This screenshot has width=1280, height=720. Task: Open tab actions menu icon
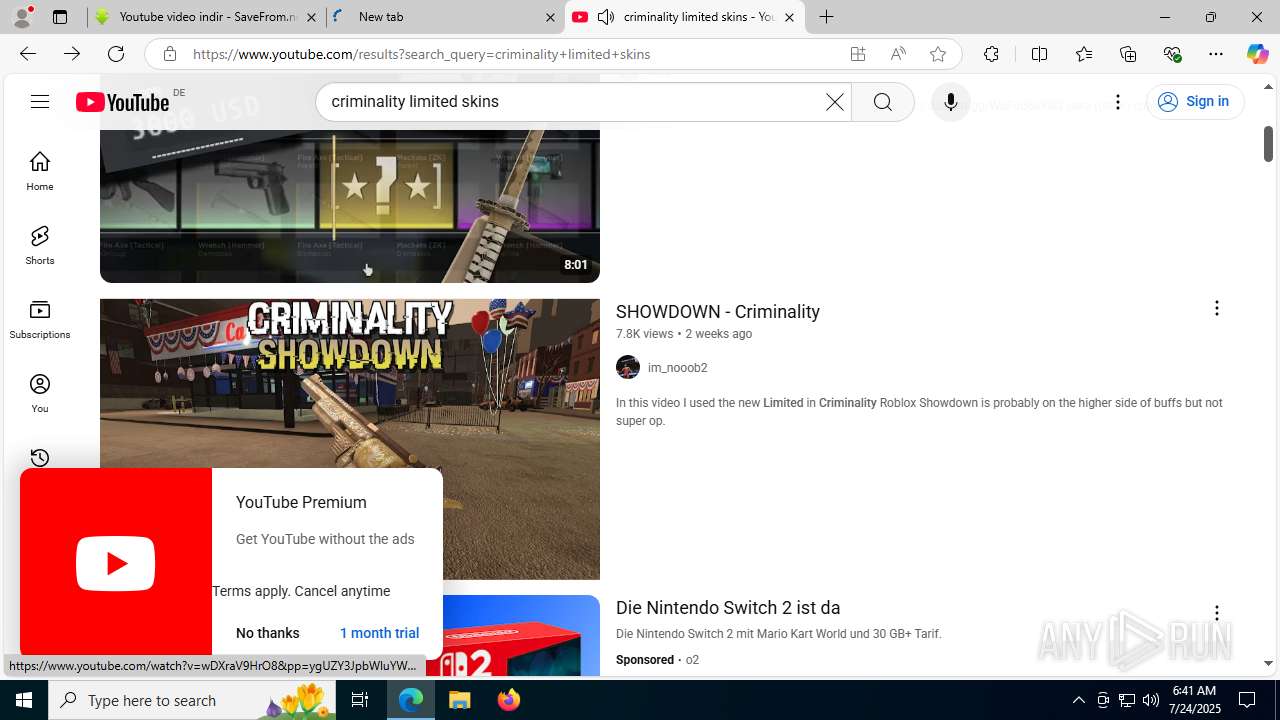(x=60, y=17)
